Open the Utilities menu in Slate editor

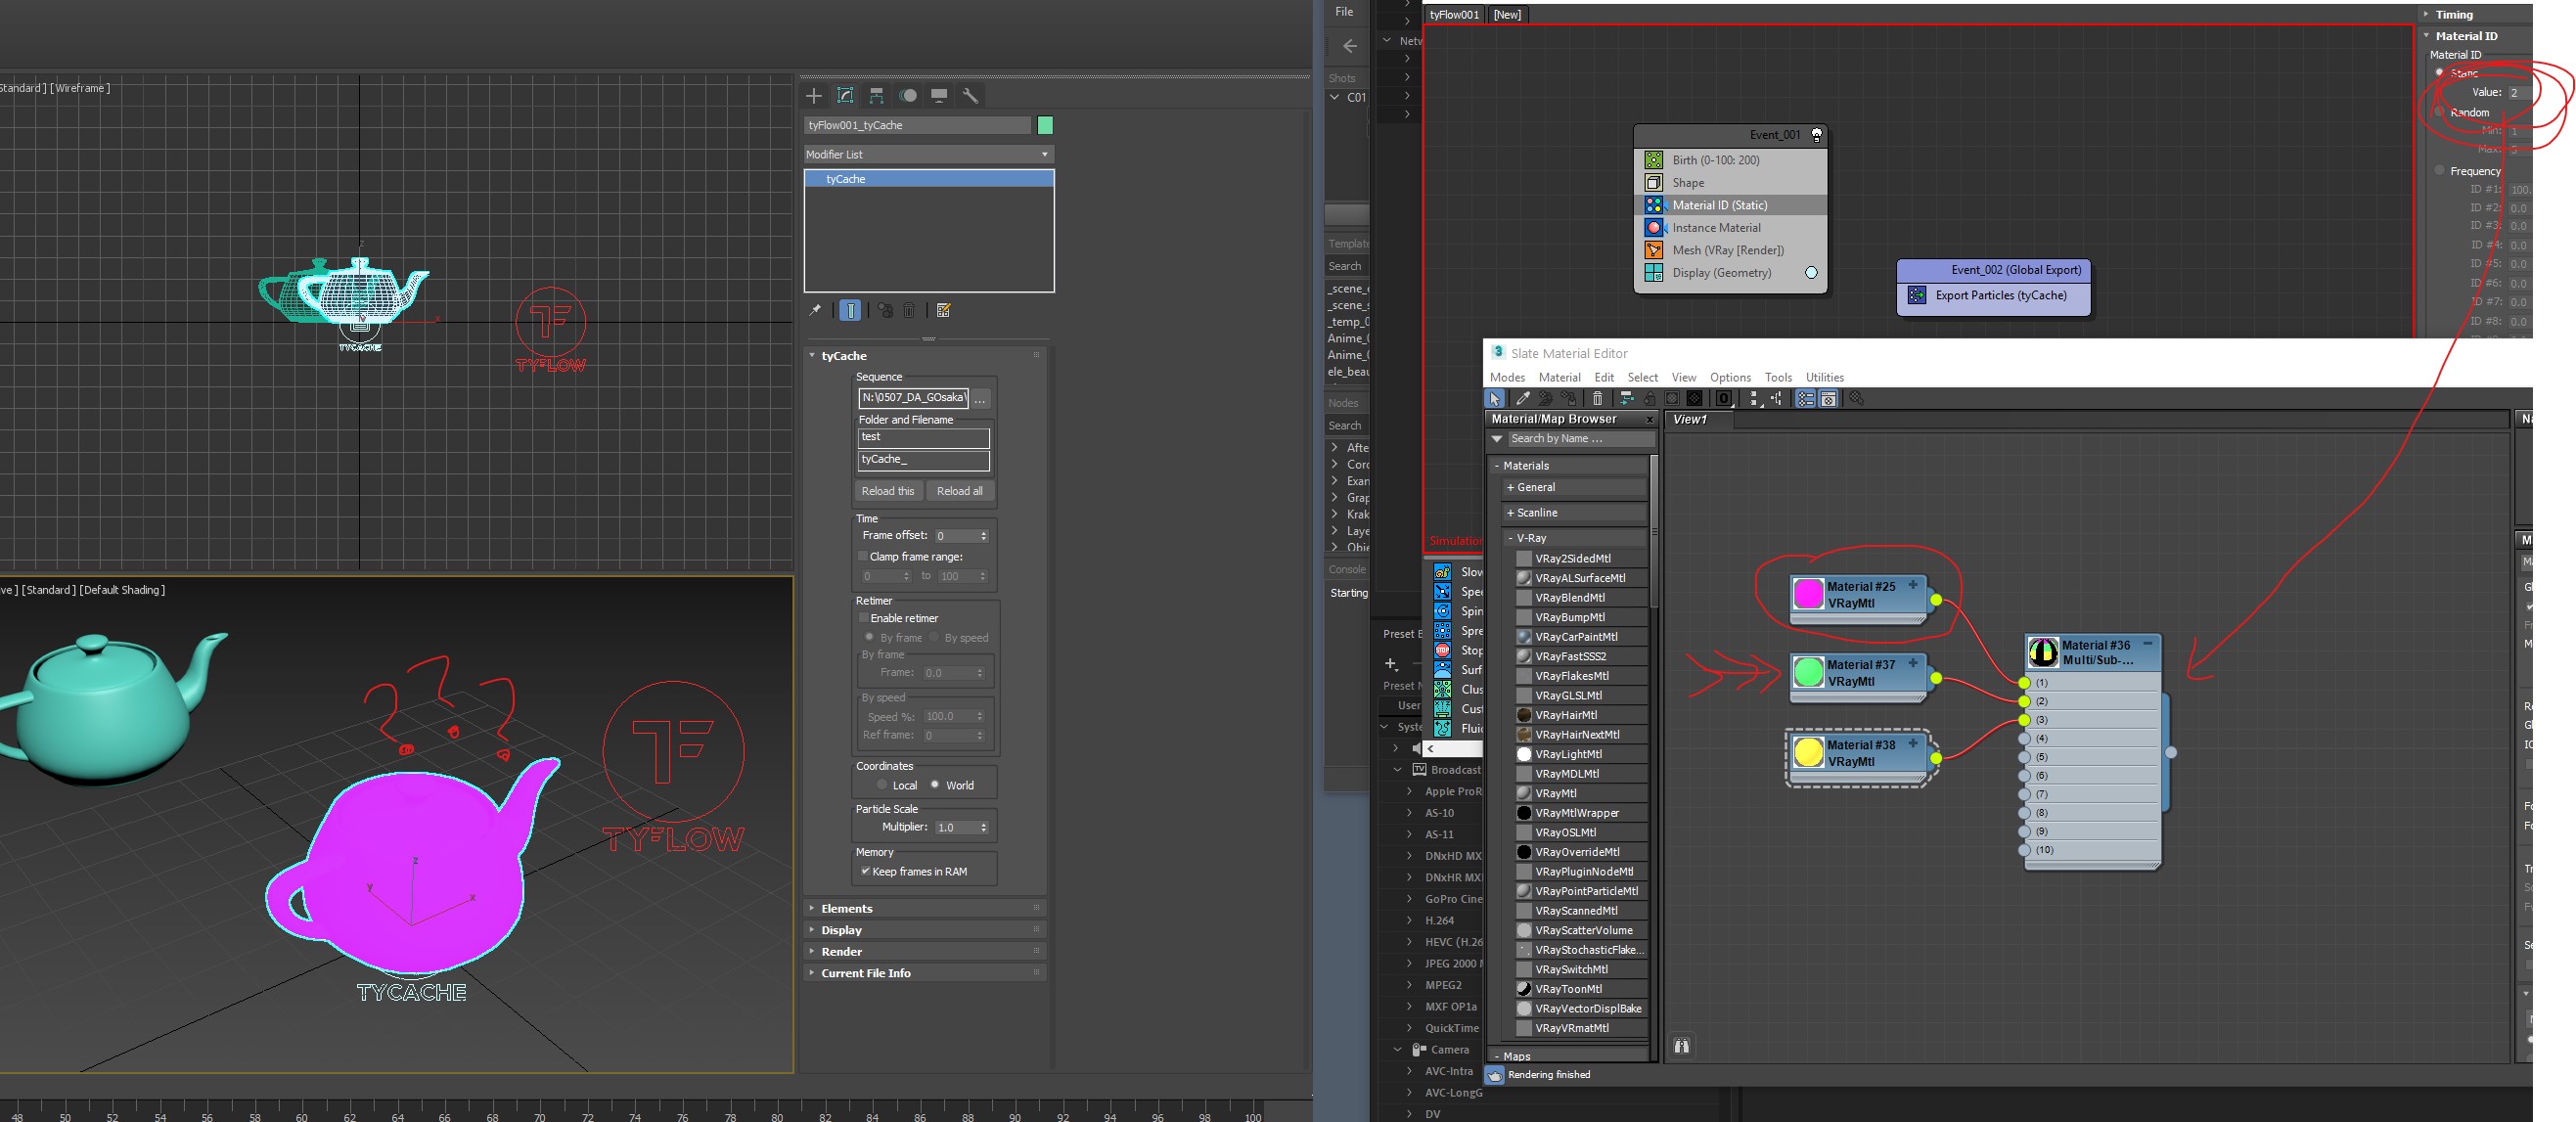(1824, 378)
